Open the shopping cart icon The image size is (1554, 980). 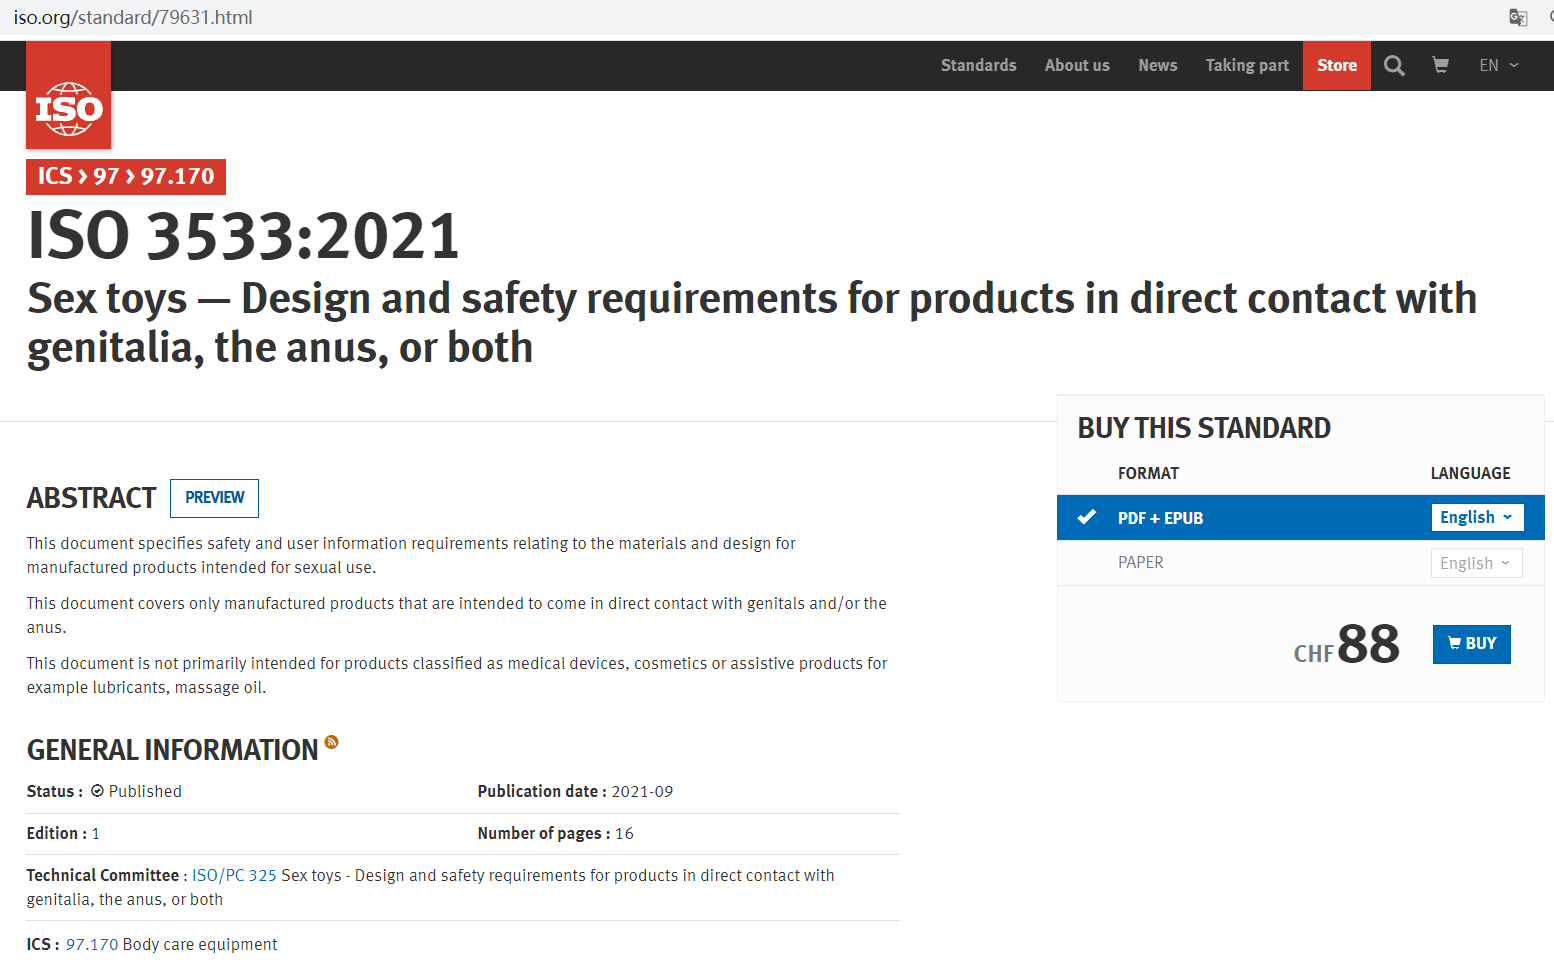(x=1440, y=65)
